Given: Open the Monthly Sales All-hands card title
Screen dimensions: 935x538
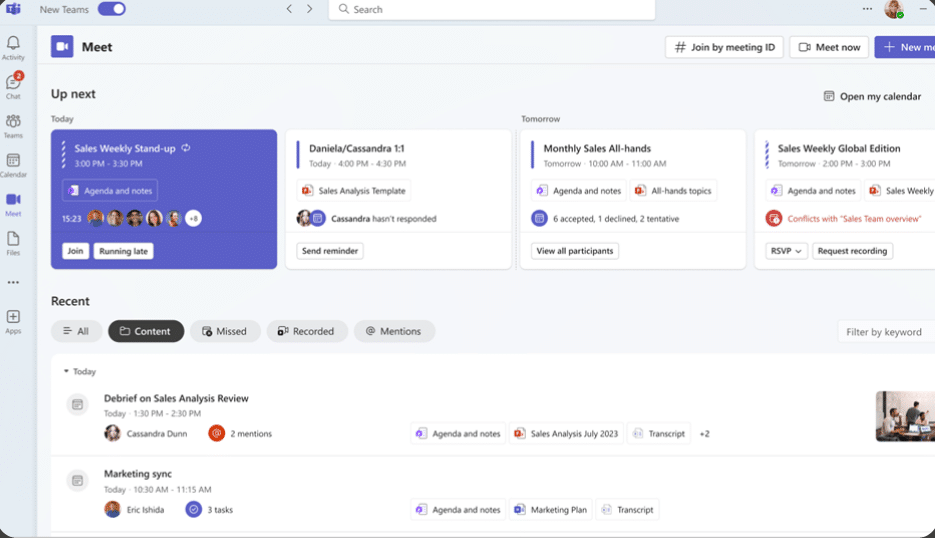Looking at the screenshot, I should coord(597,148).
